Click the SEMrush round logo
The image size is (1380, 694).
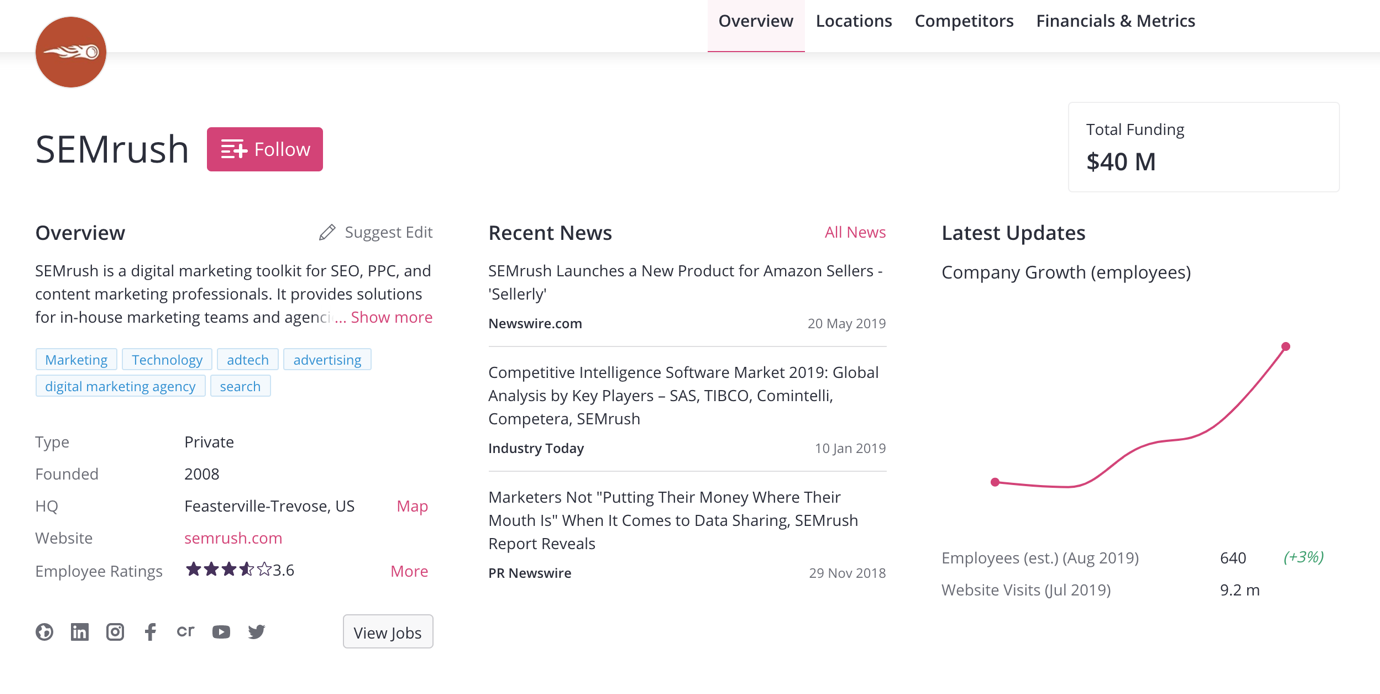pos(71,52)
